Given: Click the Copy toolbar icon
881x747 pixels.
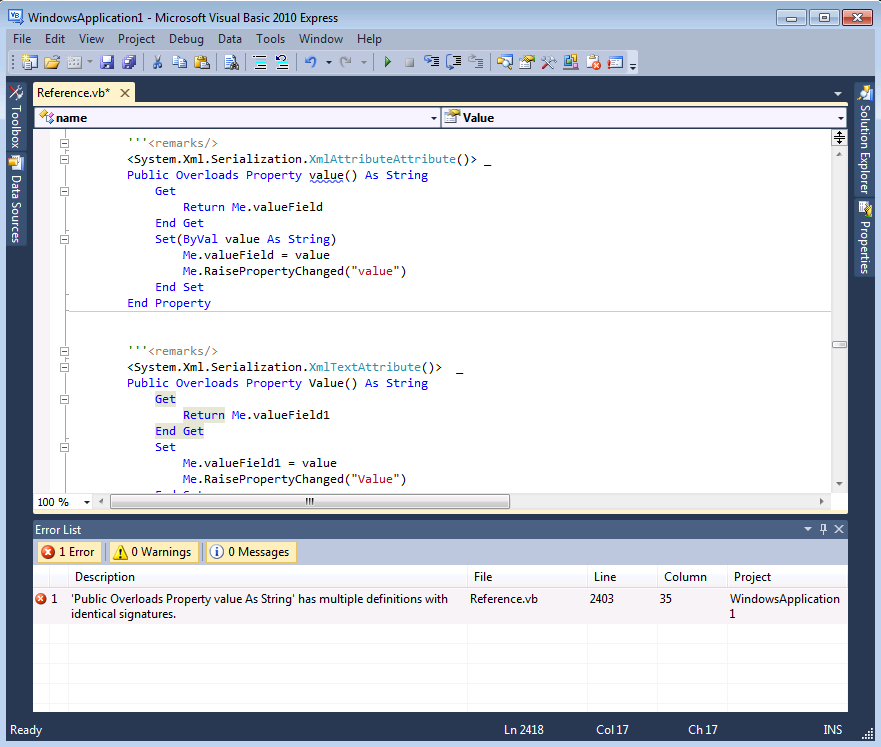Looking at the screenshot, I should (x=179, y=62).
